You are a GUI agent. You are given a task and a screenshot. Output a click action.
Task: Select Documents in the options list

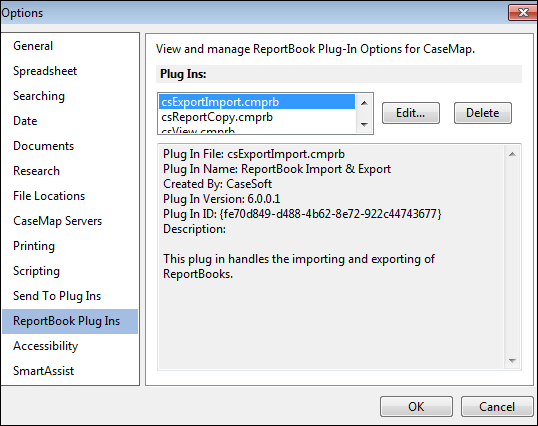(x=44, y=146)
